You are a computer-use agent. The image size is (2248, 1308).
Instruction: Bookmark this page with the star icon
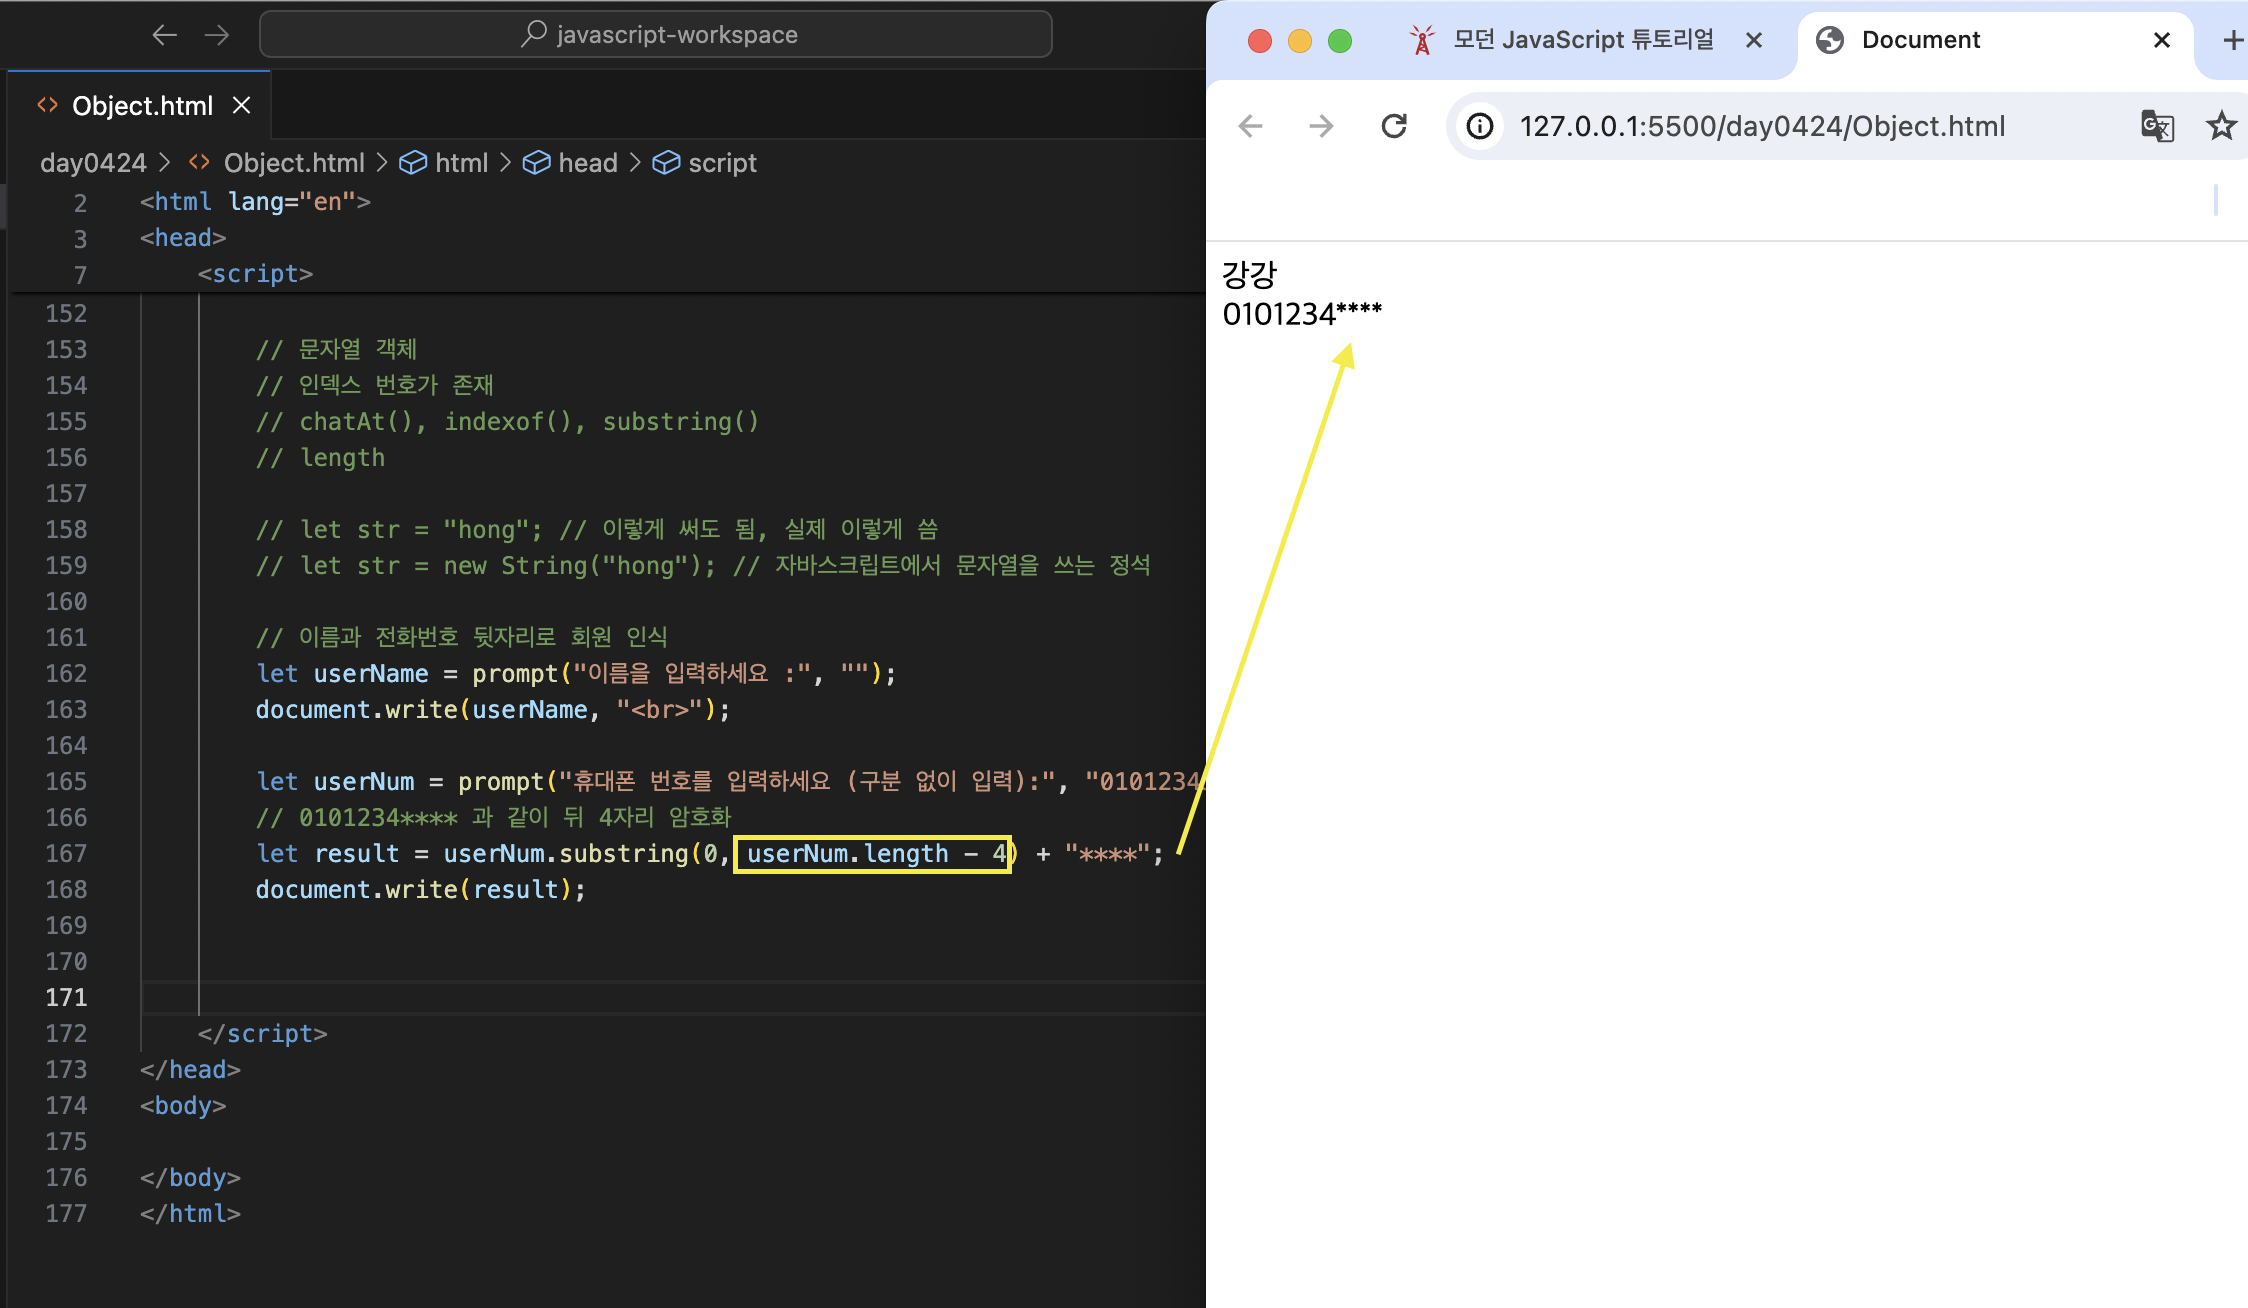(x=2221, y=126)
